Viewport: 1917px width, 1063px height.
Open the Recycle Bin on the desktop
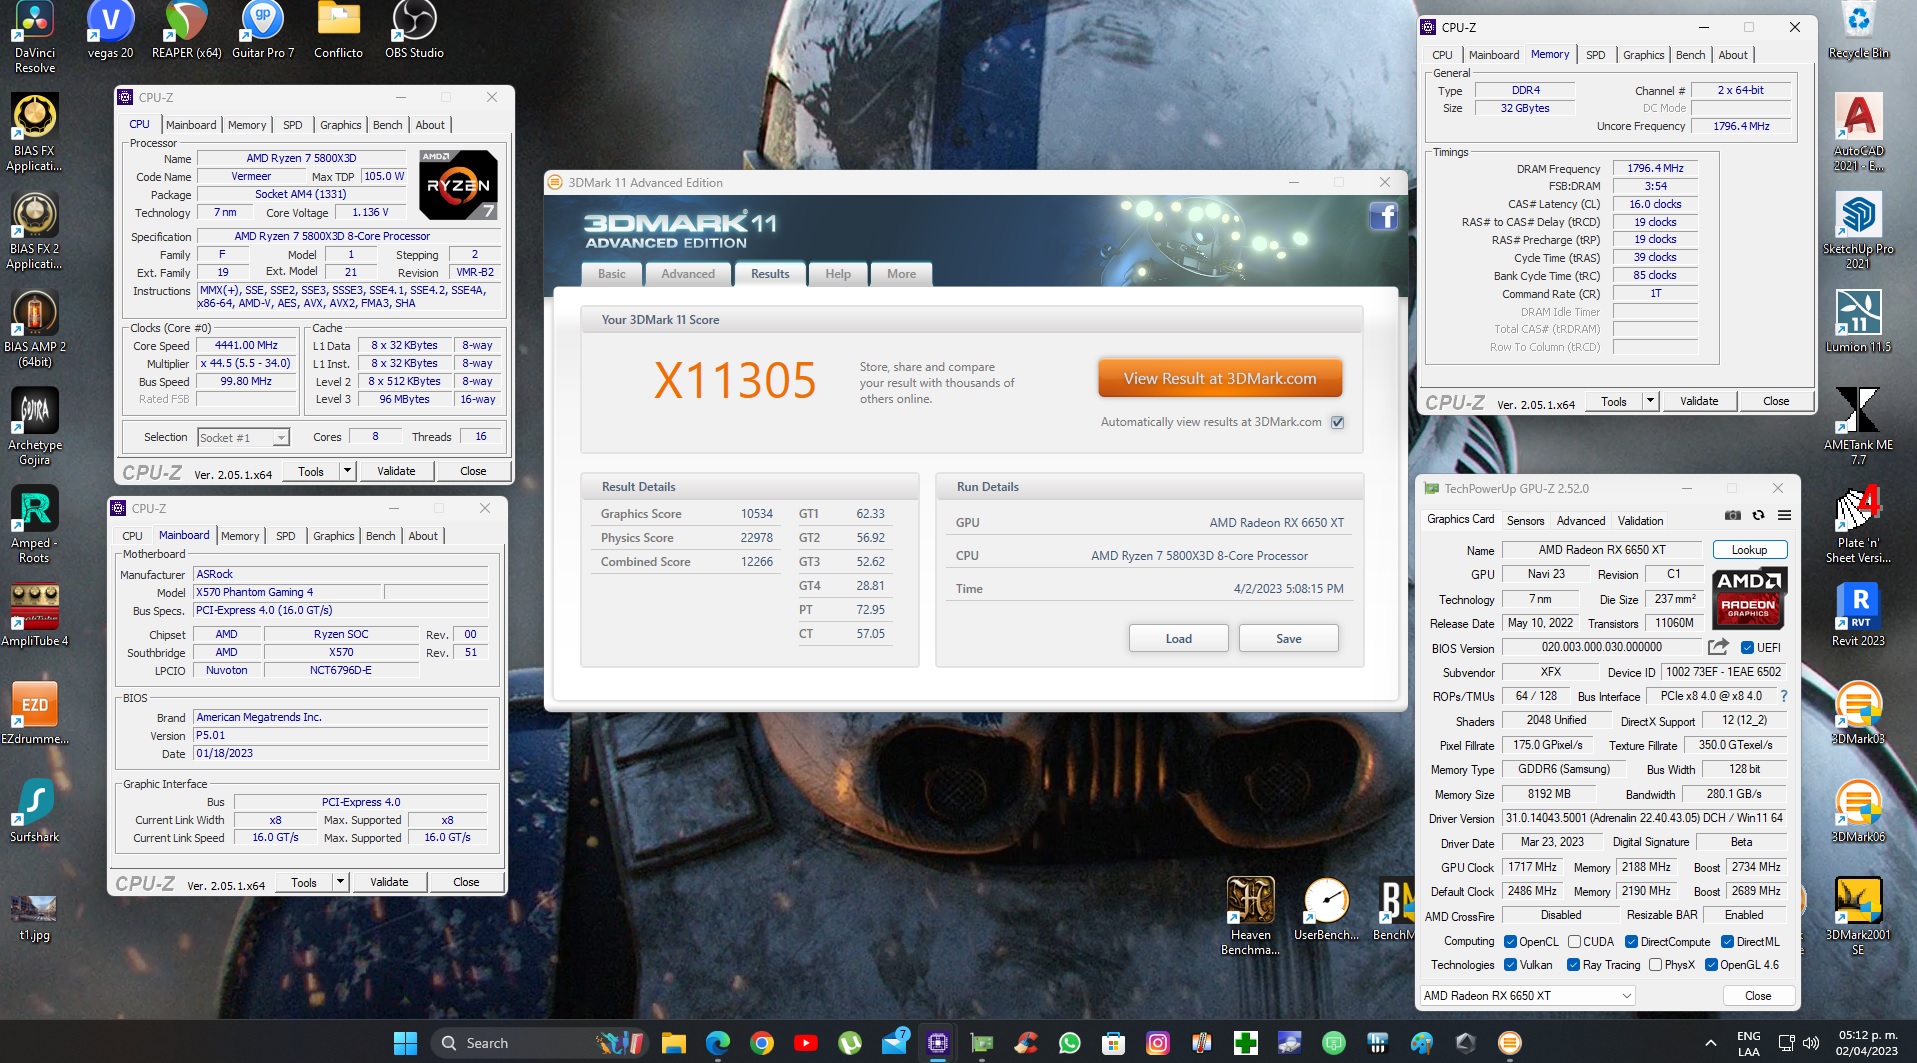pos(1858,31)
